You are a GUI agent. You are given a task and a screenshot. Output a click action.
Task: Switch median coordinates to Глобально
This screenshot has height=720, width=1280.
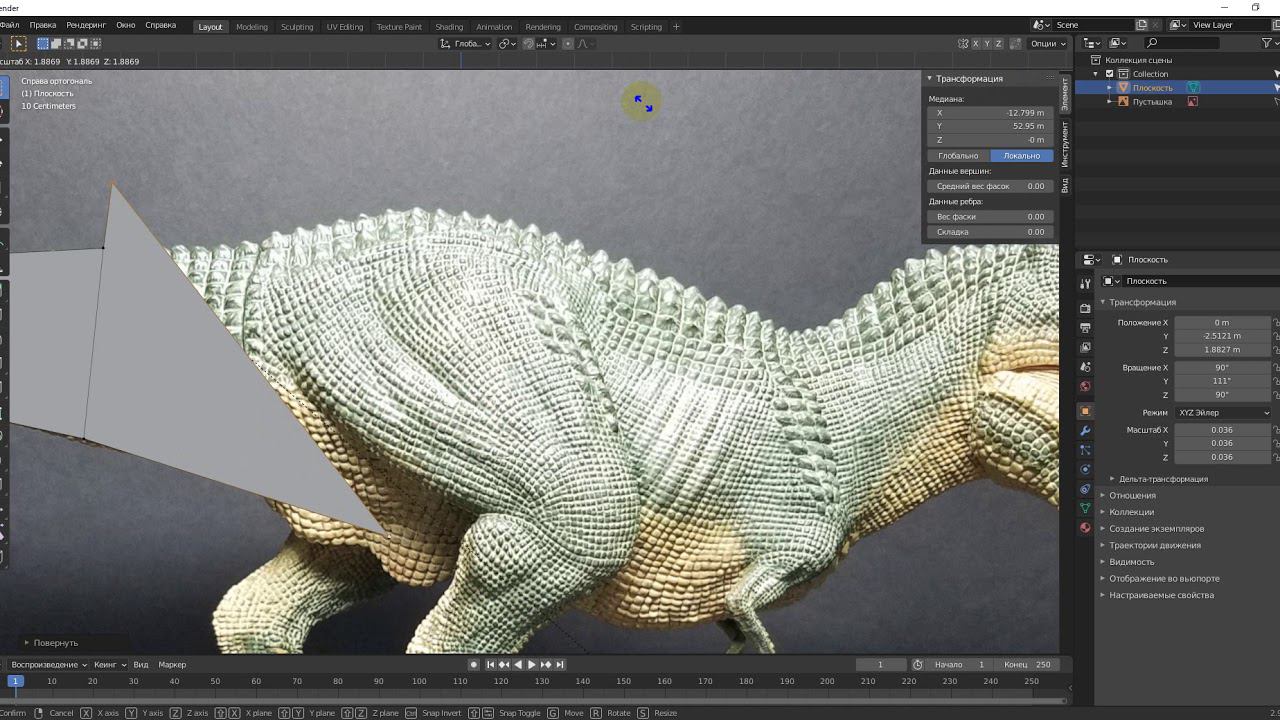958,156
